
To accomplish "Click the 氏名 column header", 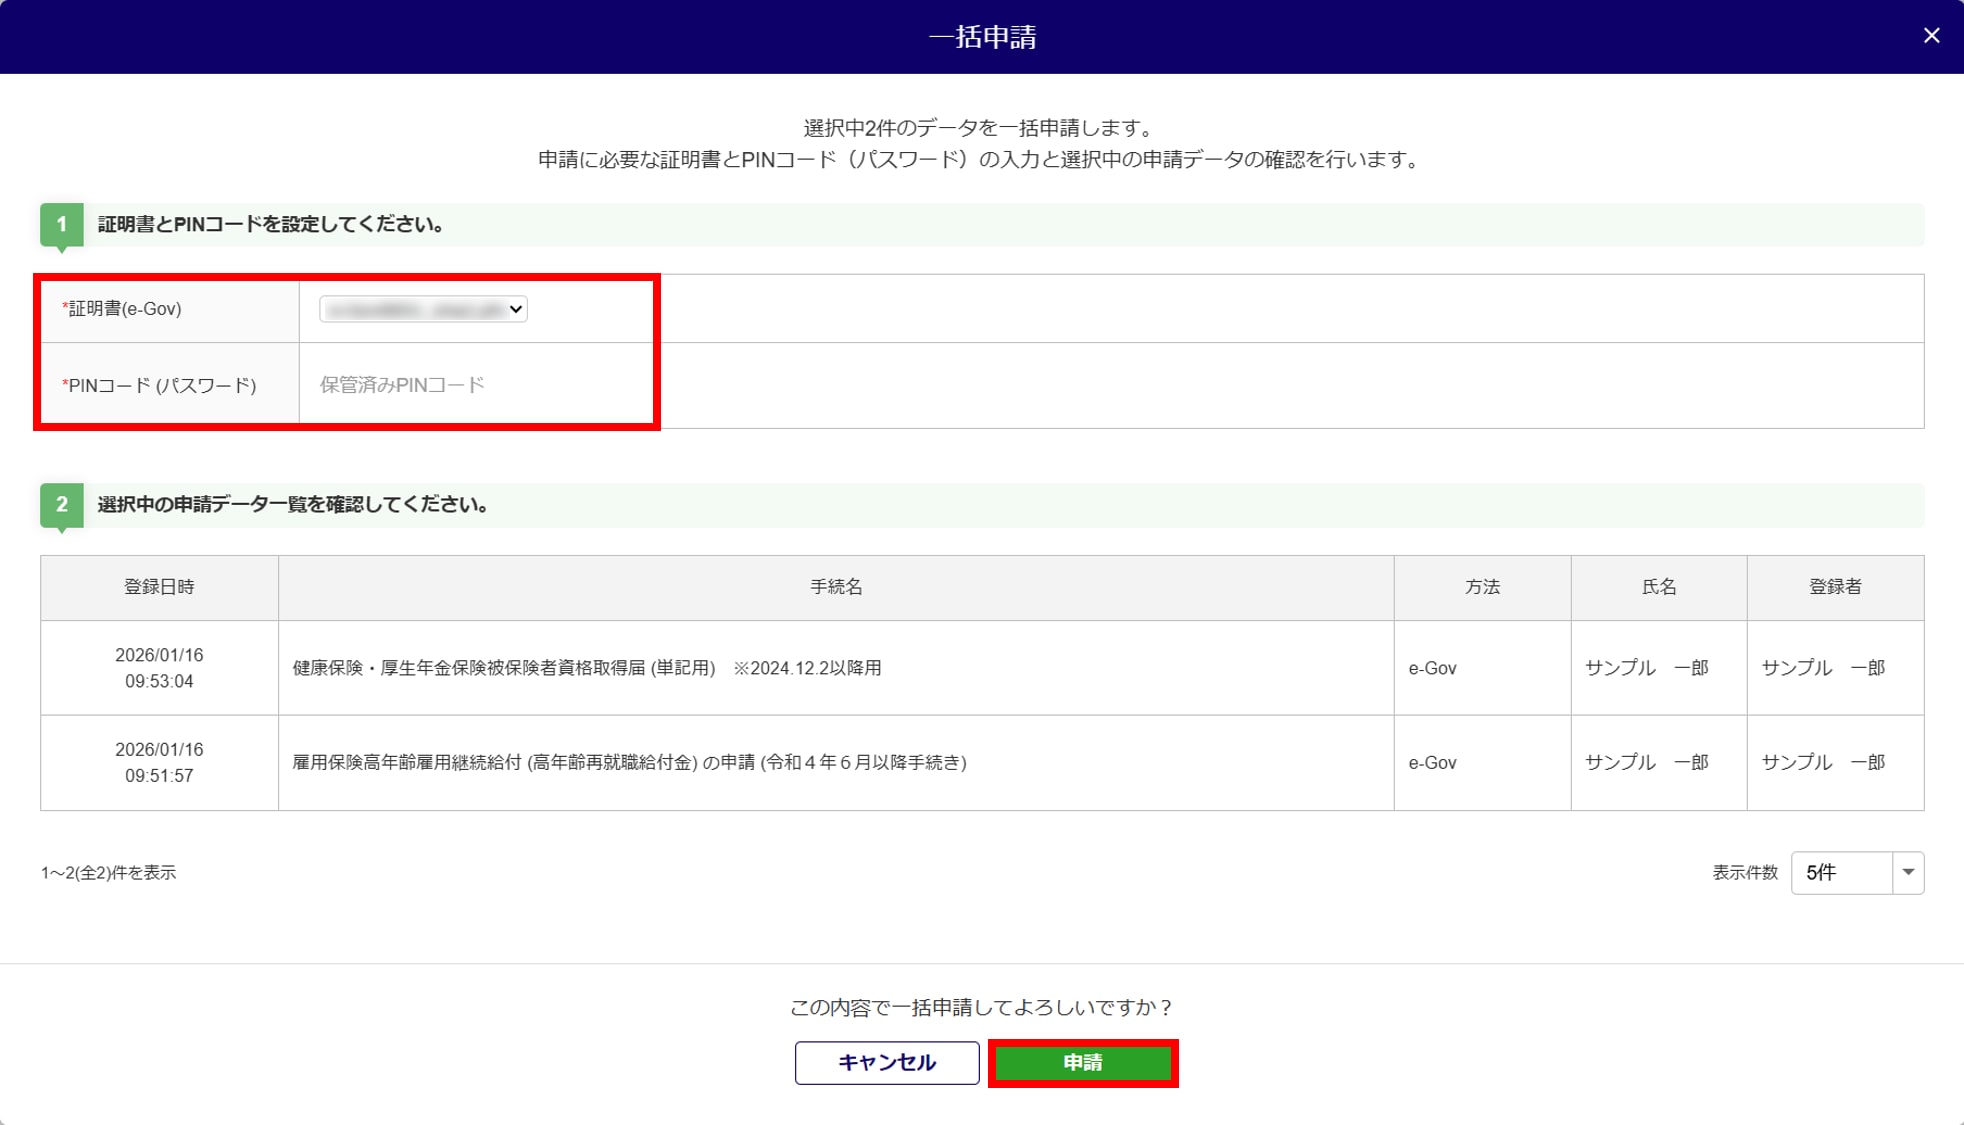I will click(x=1658, y=587).
